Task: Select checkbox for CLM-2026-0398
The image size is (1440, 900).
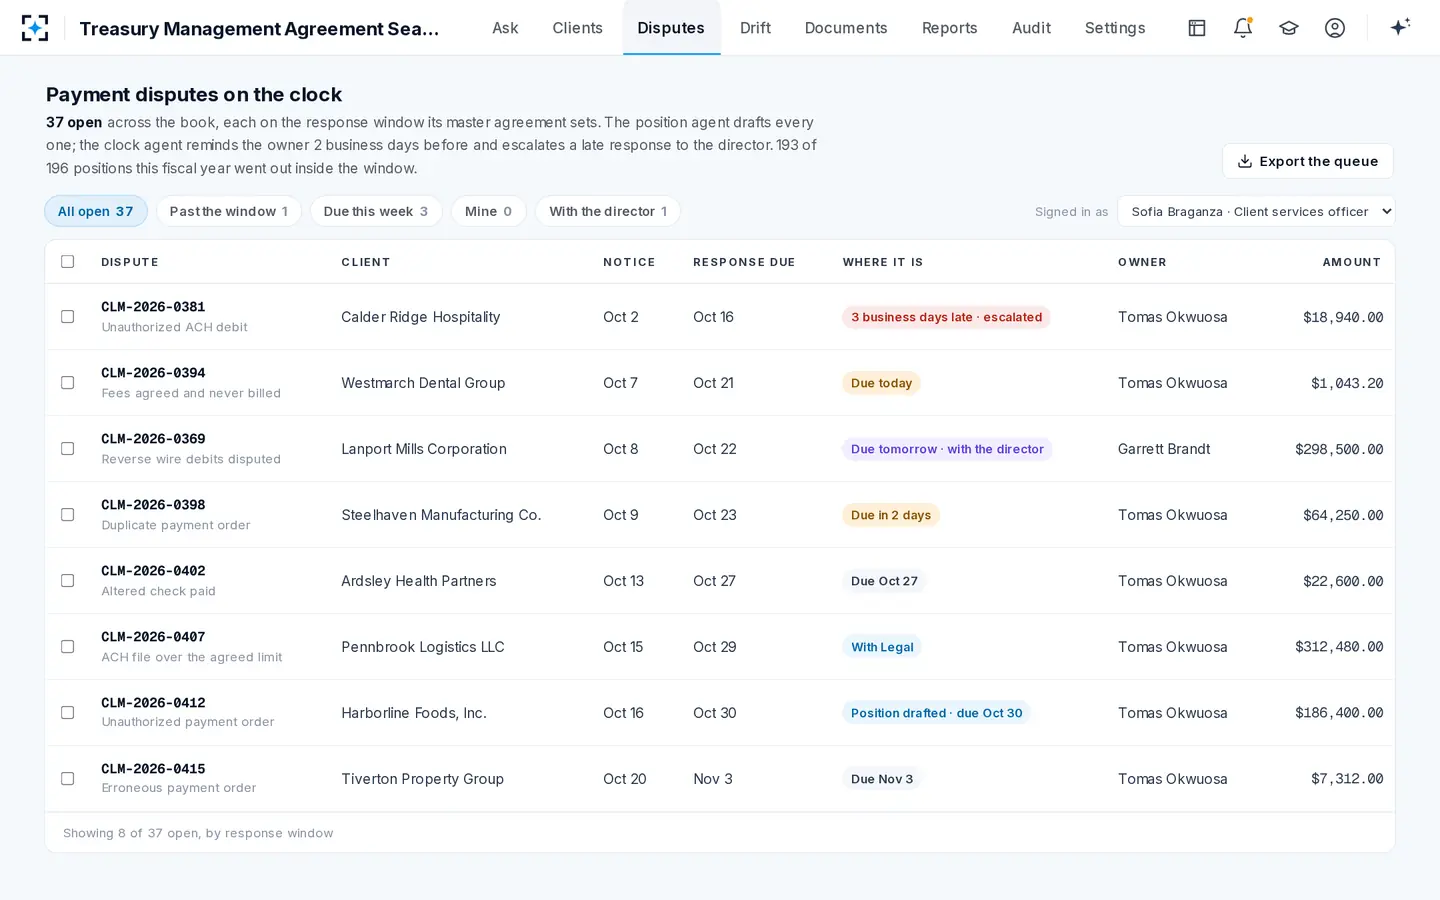Action: (x=68, y=515)
